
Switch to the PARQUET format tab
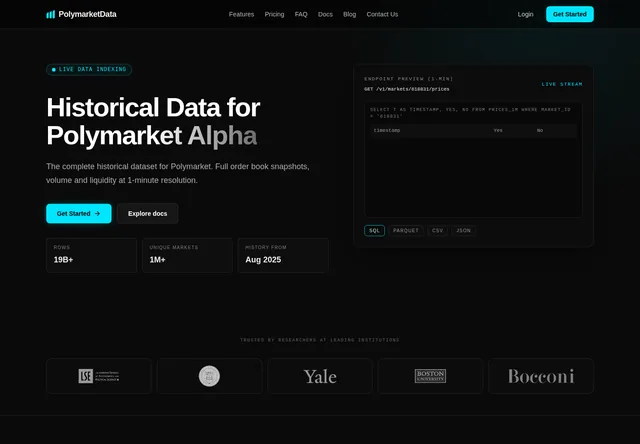pyautogui.click(x=406, y=231)
